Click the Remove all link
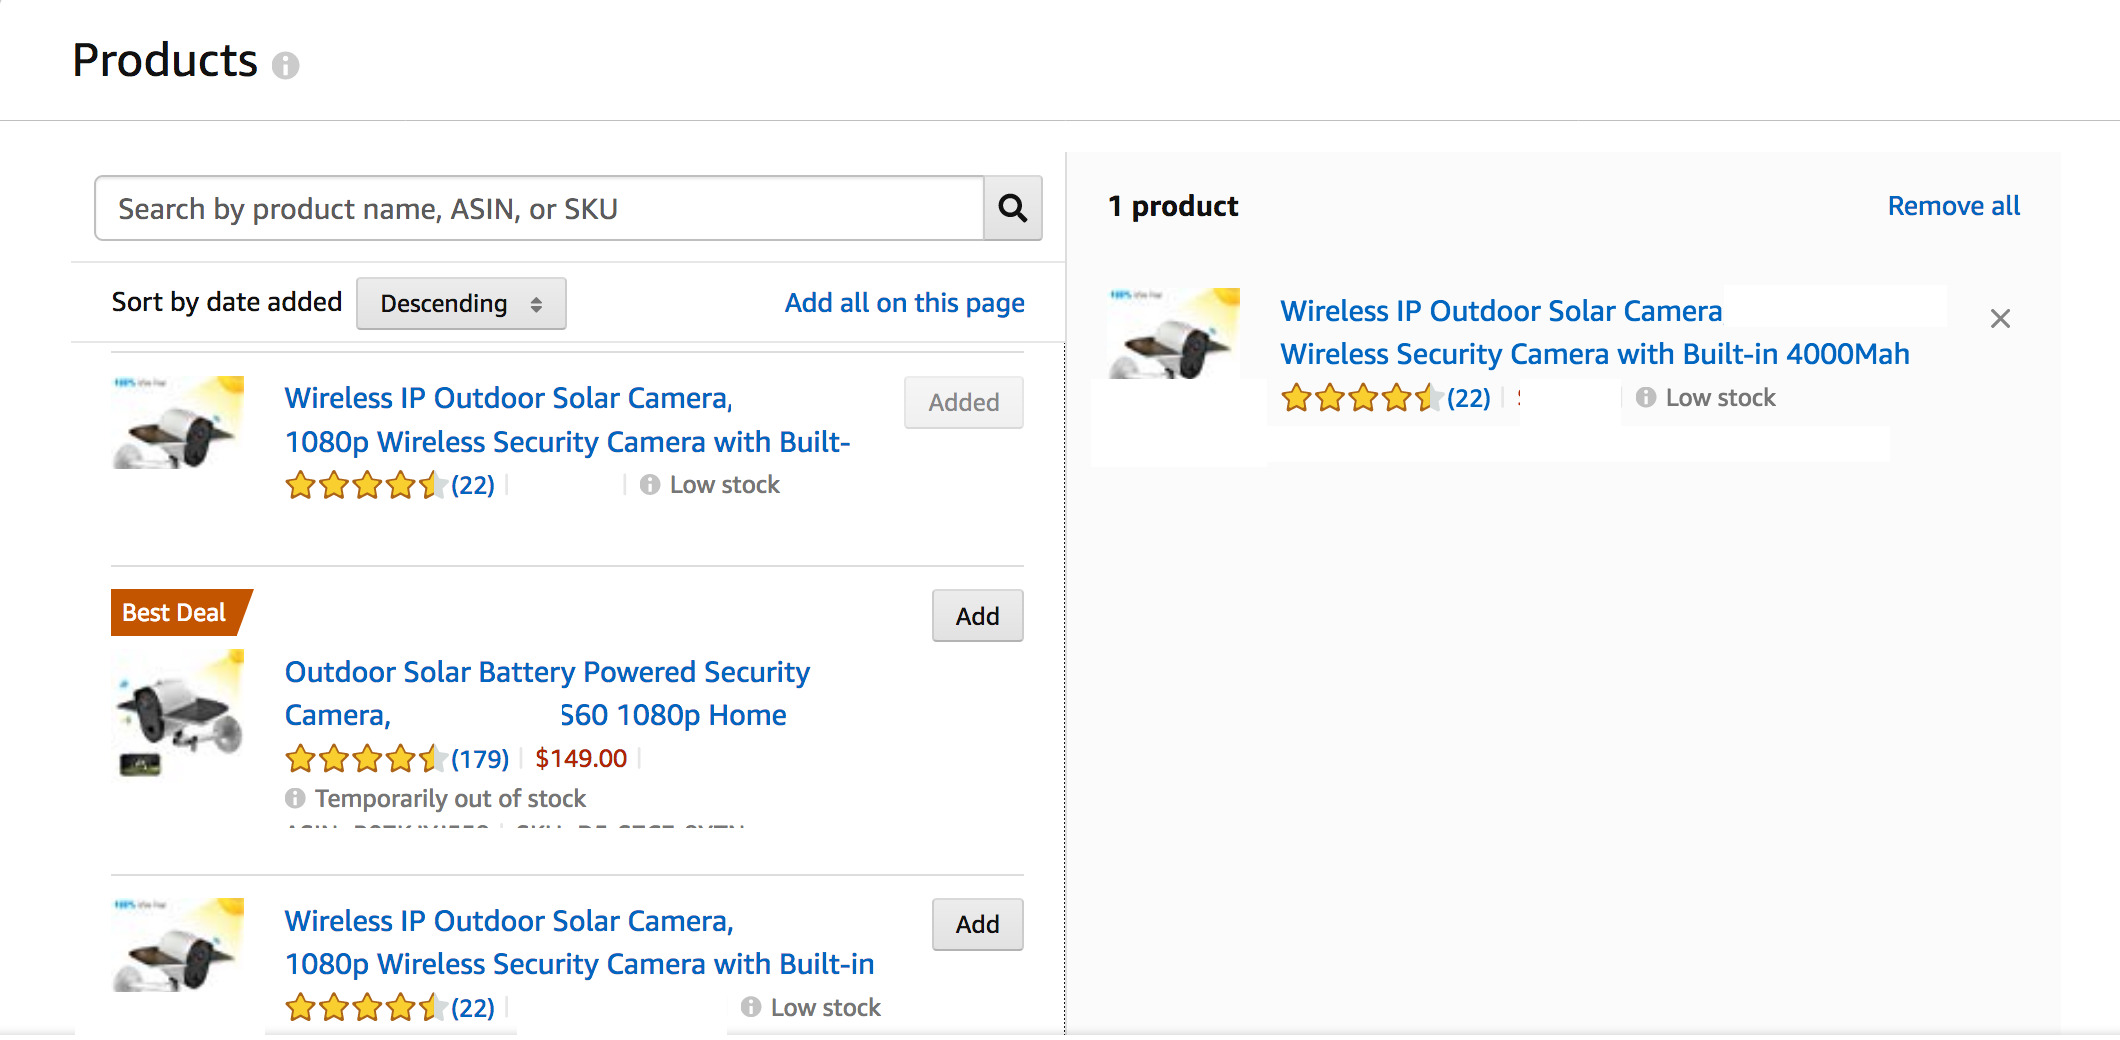Screen dimensions: 2120x1040 1953,206
